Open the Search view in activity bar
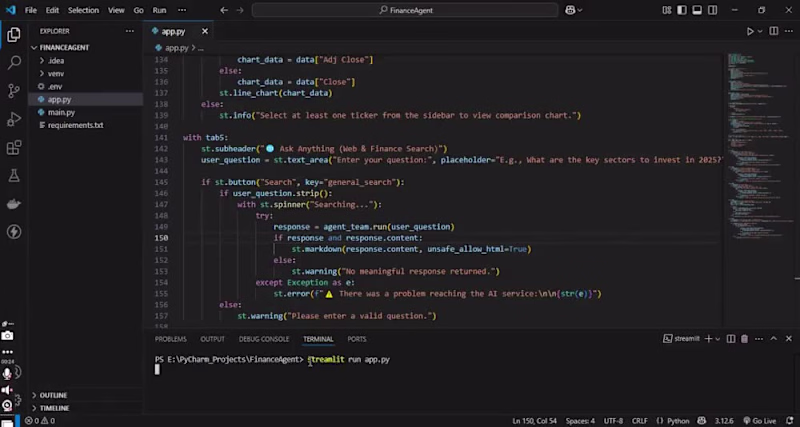The width and height of the screenshot is (800, 427). [x=14, y=62]
